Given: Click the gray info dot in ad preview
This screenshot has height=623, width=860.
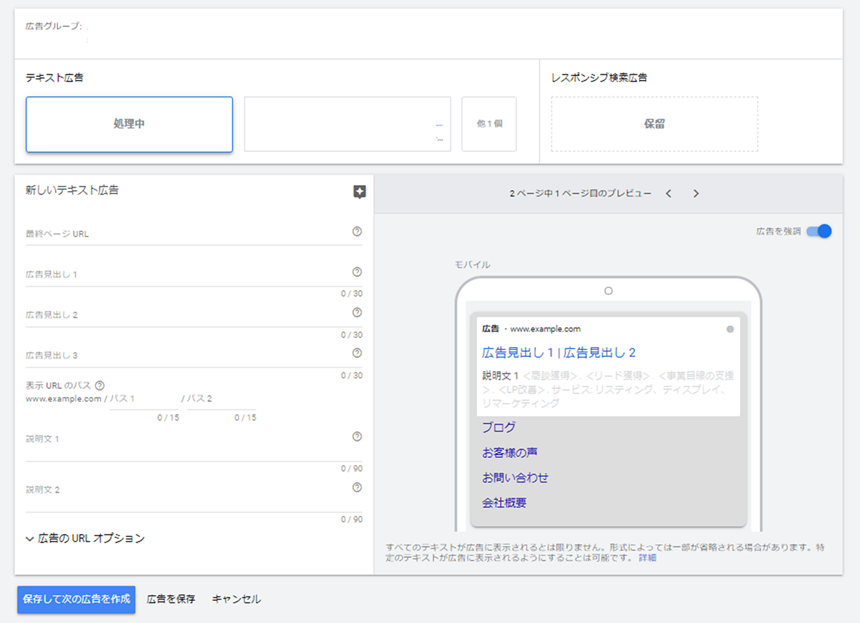Looking at the screenshot, I should coord(730,329).
